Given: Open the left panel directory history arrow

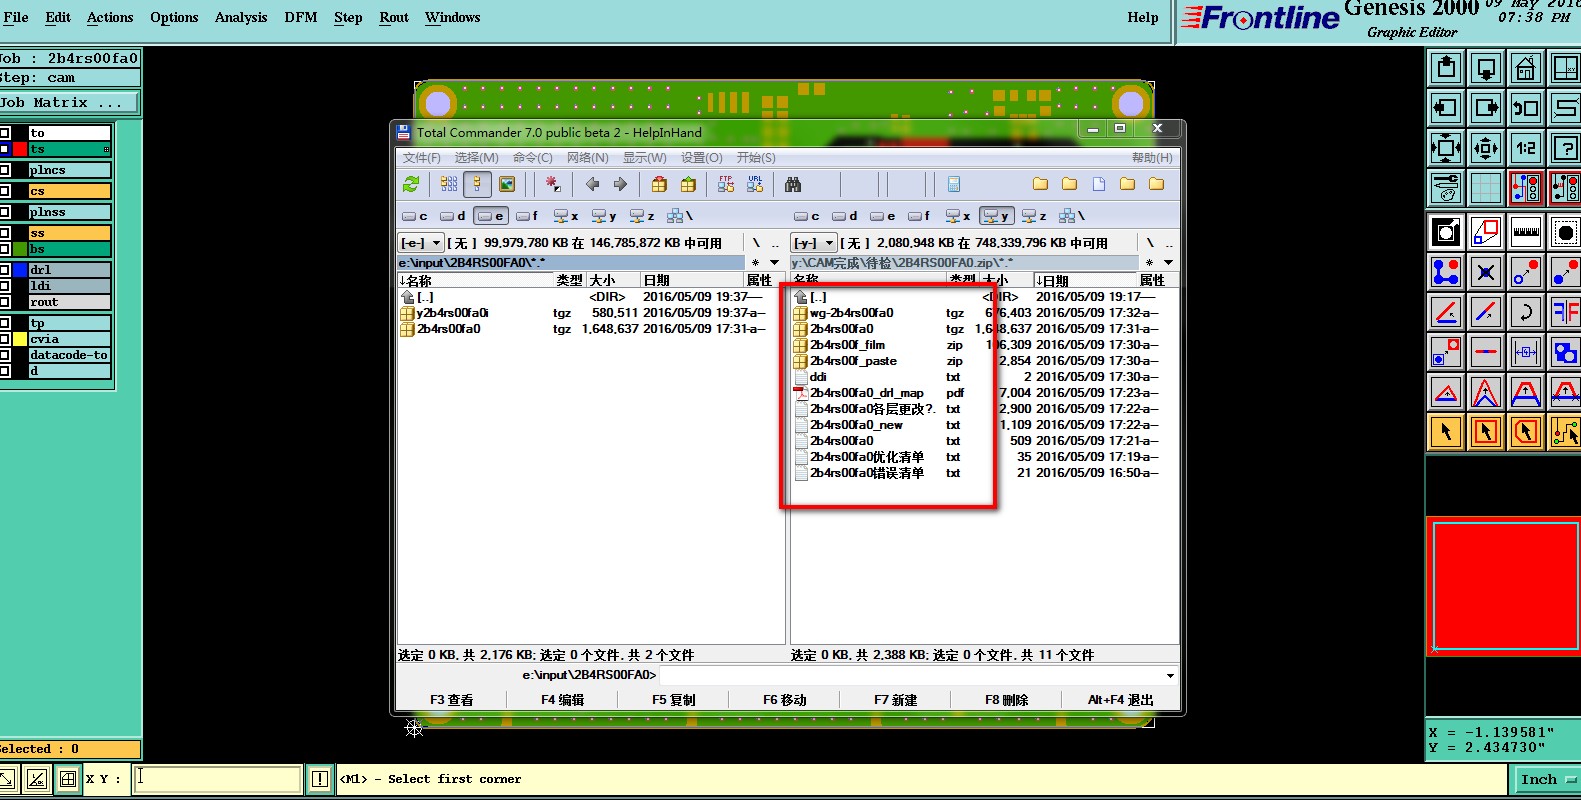Looking at the screenshot, I should coord(775,263).
